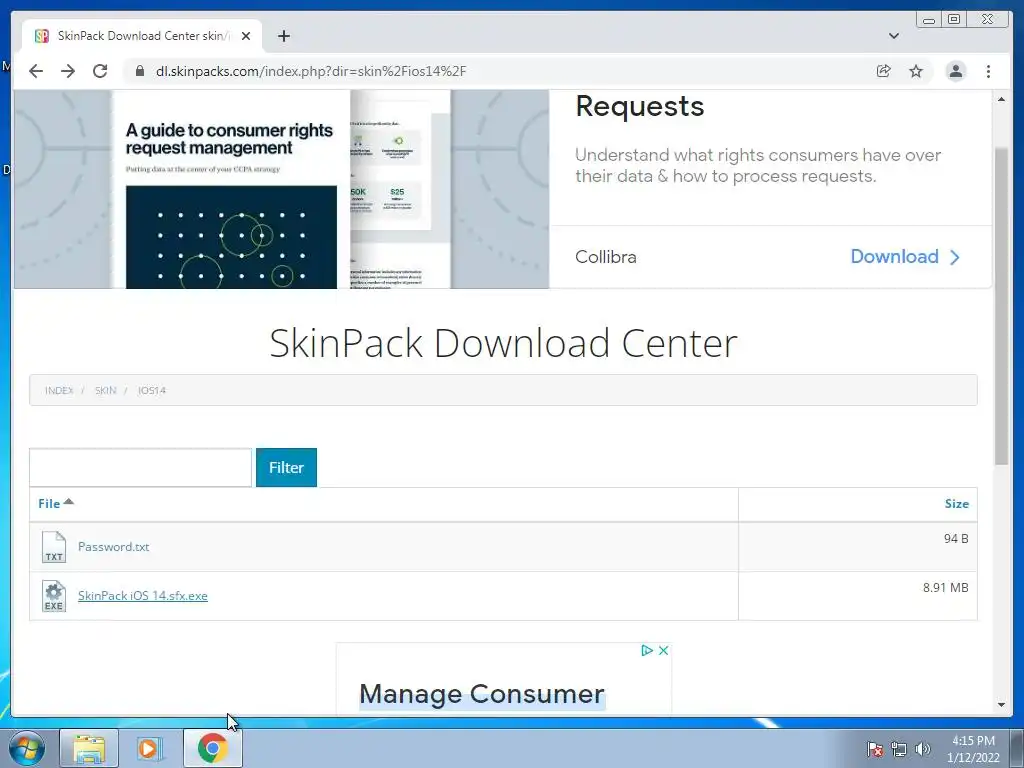Click the TXT file icon for Password.txt
This screenshot has width=1024, height=768.
pyautogui.click(x=54, y=547)
